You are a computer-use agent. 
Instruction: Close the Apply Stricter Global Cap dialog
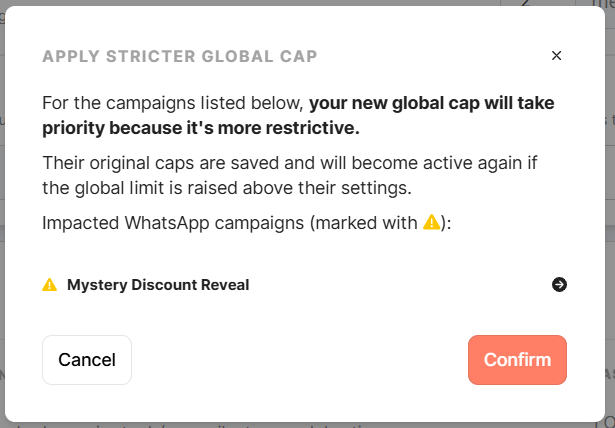pos(557,56)
